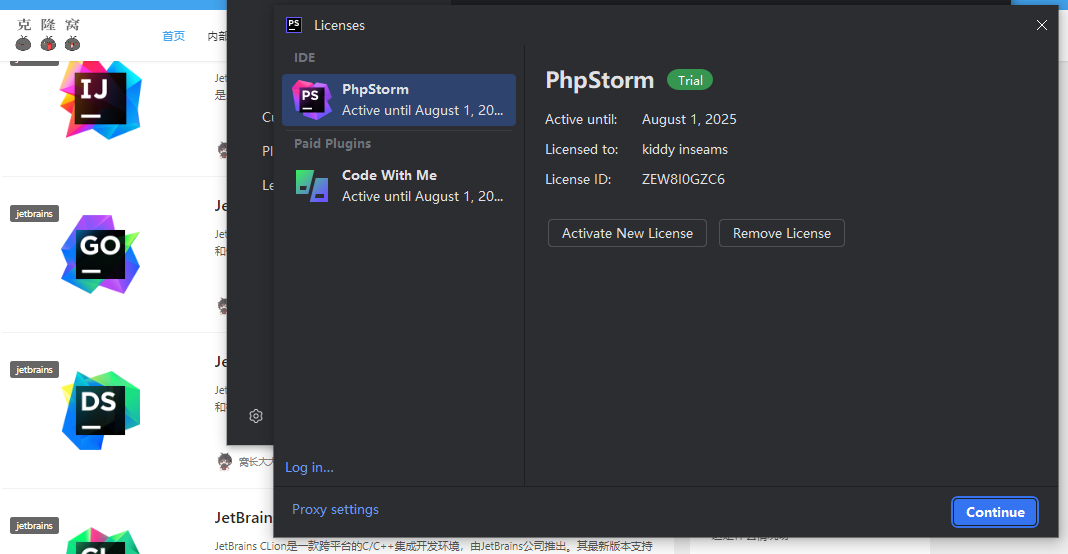This screenshot has width=1068, height=554.
Task: Select PhpStorm in the IDE license list
Action: (x=398, y=99)
